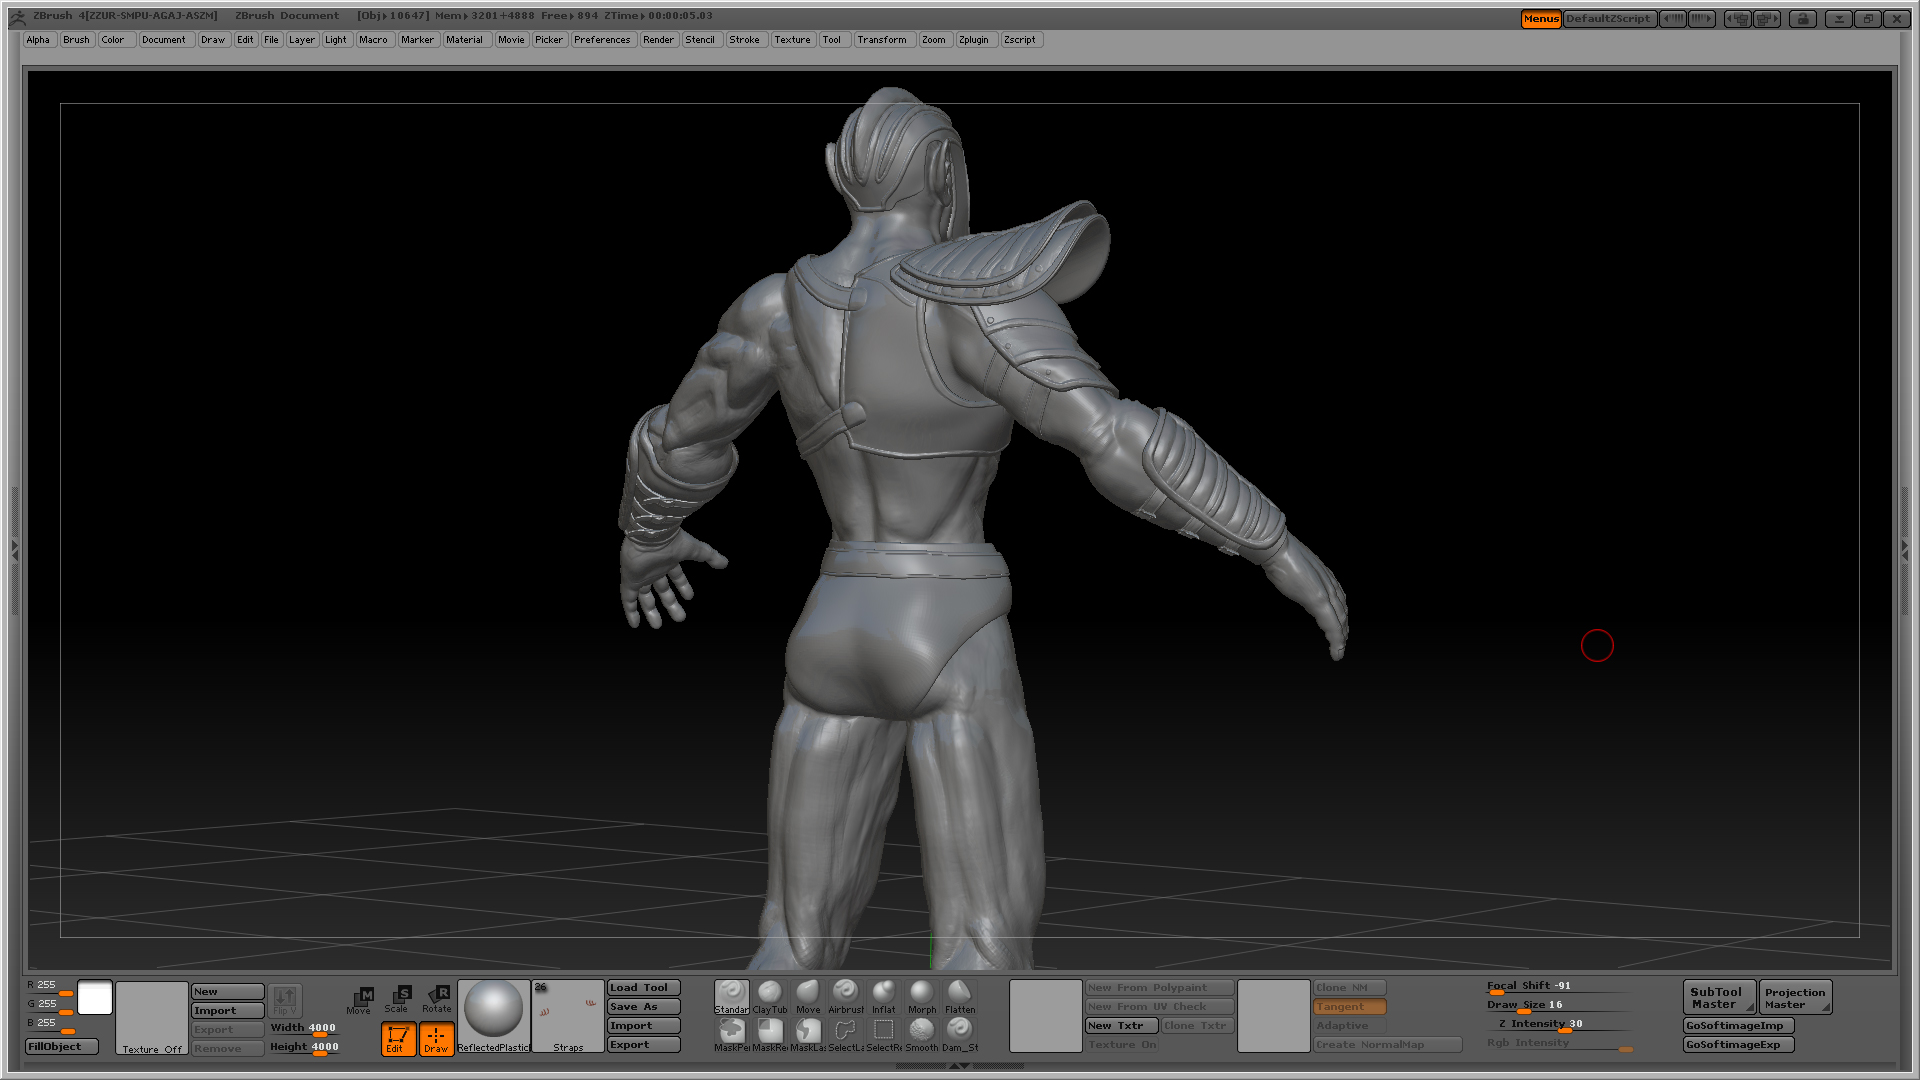
Task: Click the white main color swatch
Action: click(95, 998)
